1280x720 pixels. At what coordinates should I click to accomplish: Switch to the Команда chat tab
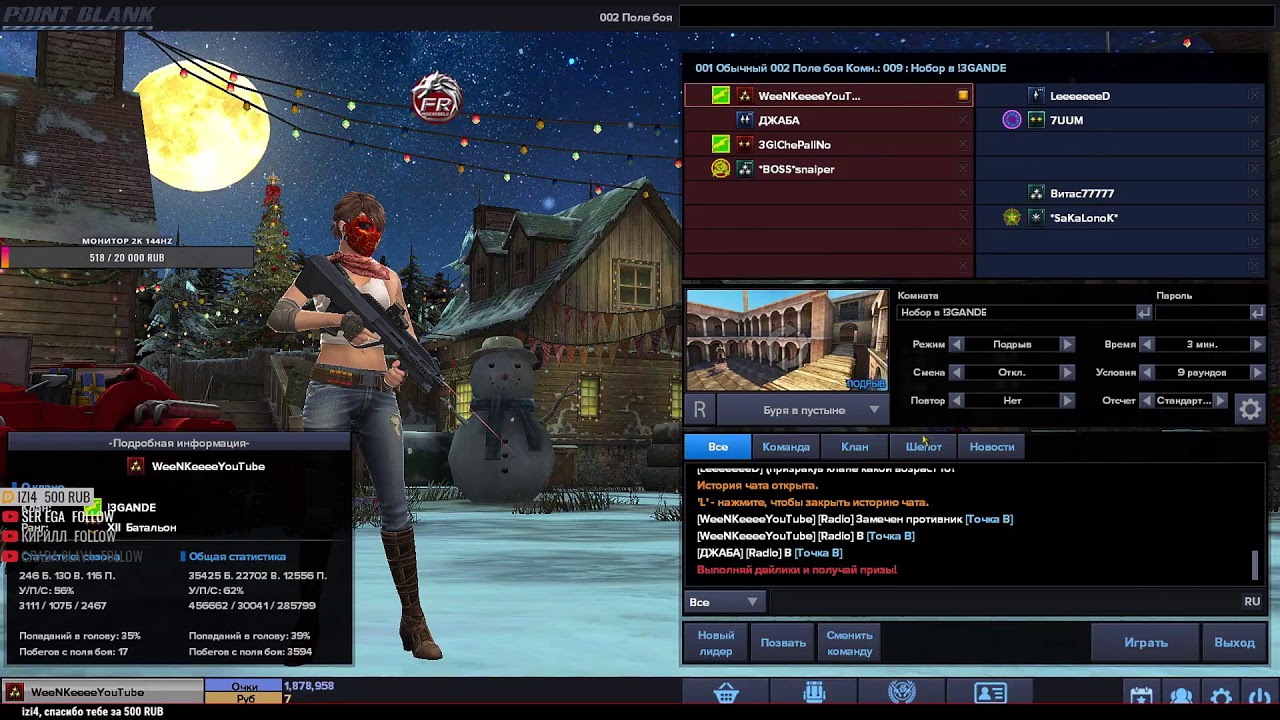coord(786,447)
